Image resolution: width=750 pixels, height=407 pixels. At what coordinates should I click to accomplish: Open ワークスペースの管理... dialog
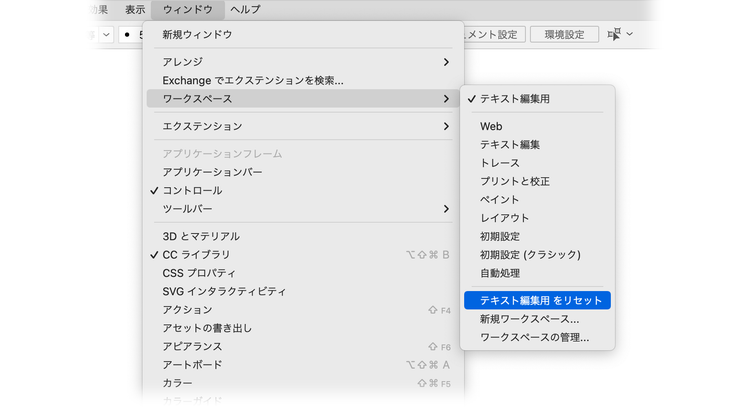[534, 337]
